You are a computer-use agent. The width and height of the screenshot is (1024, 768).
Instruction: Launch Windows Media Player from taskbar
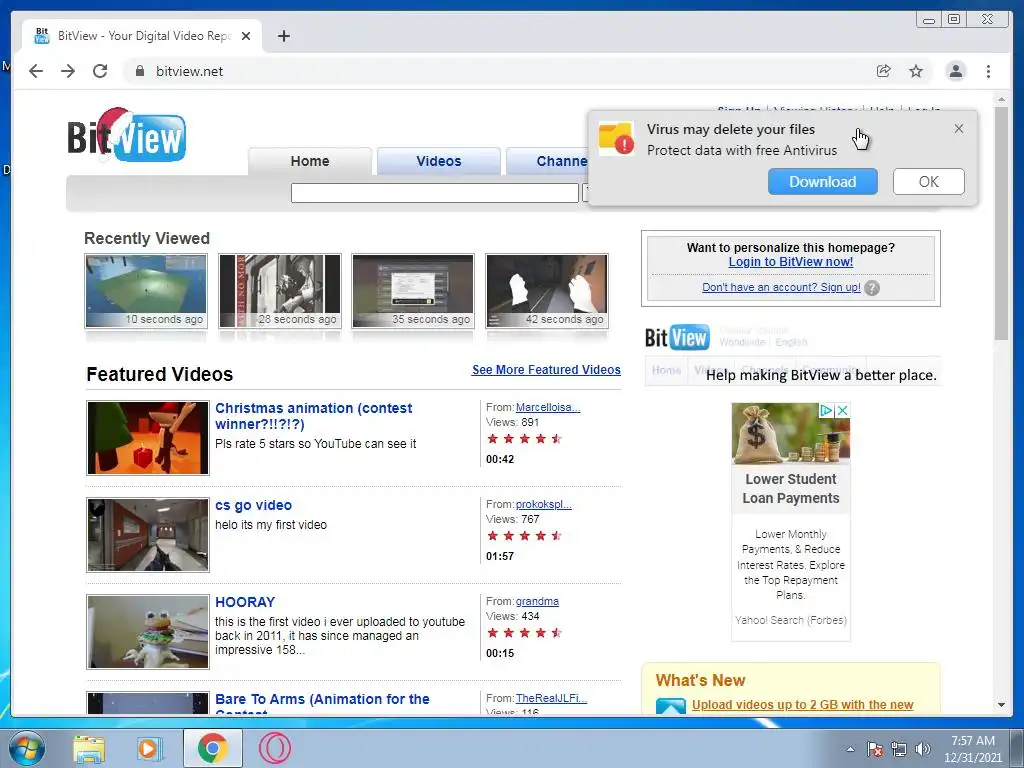149,748
